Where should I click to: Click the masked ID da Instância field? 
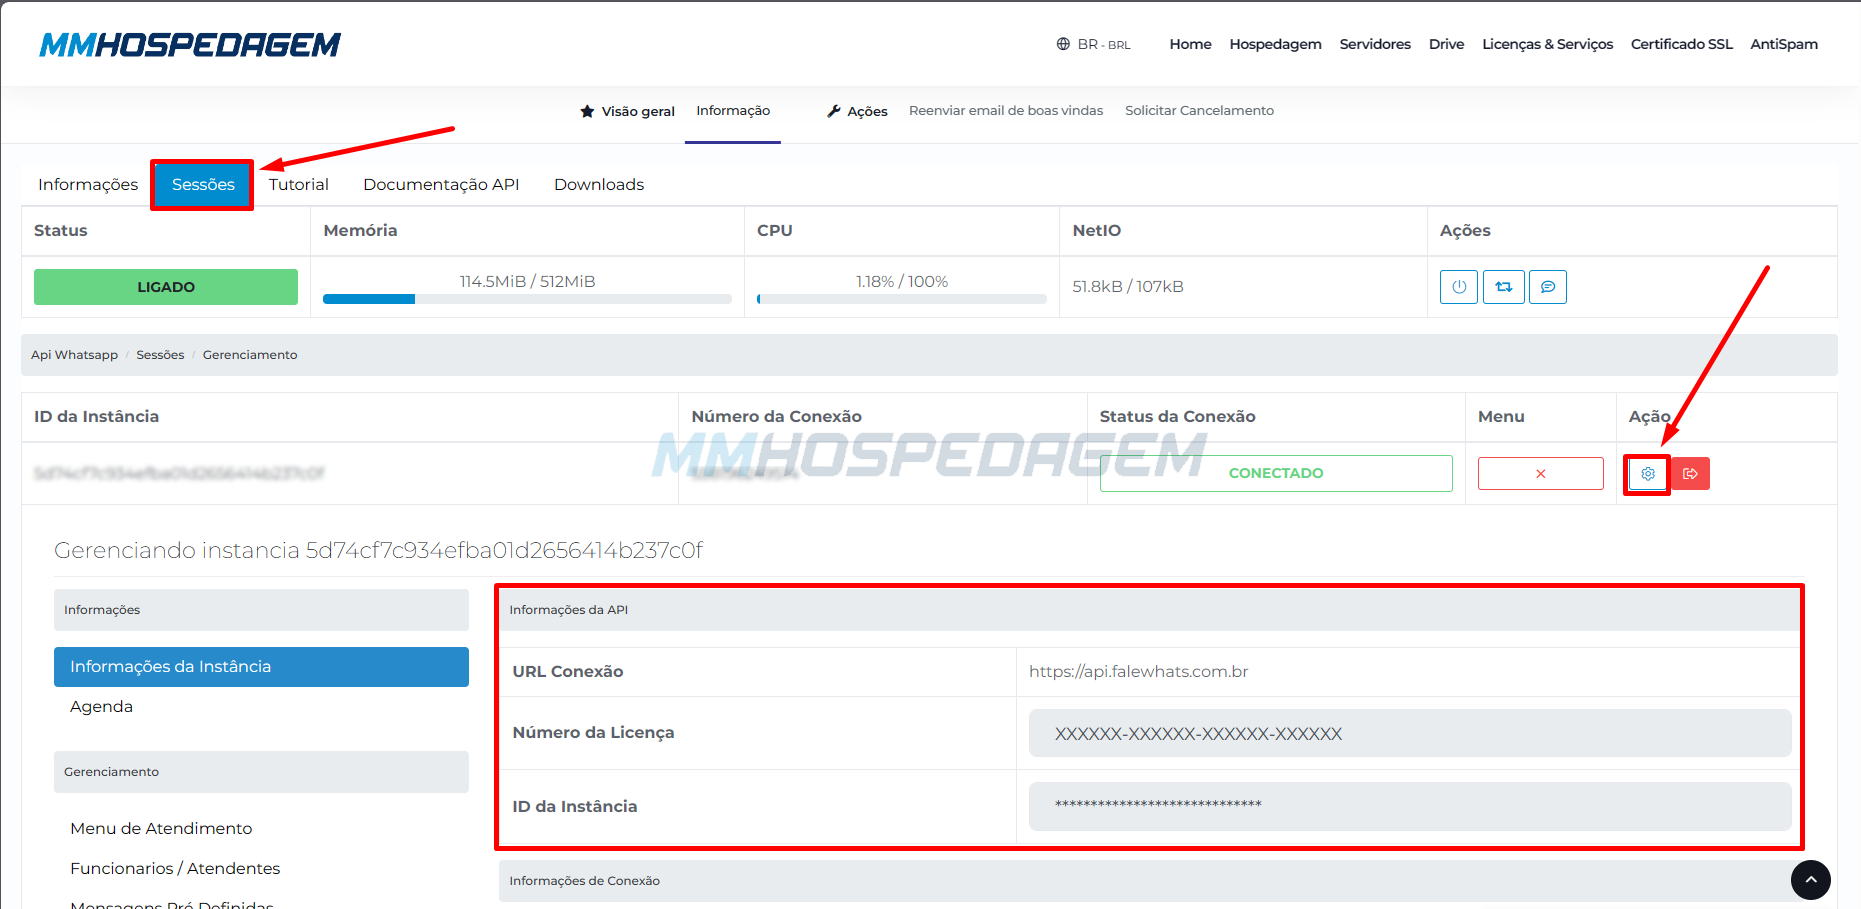pos(1410,806)
